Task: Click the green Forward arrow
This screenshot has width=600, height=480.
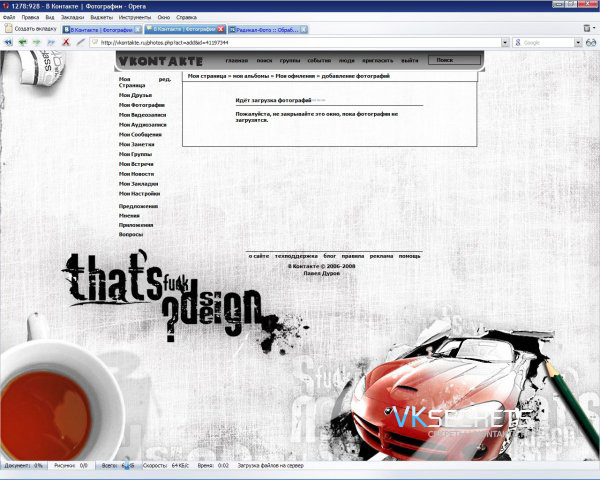Action: pos(37,42)
